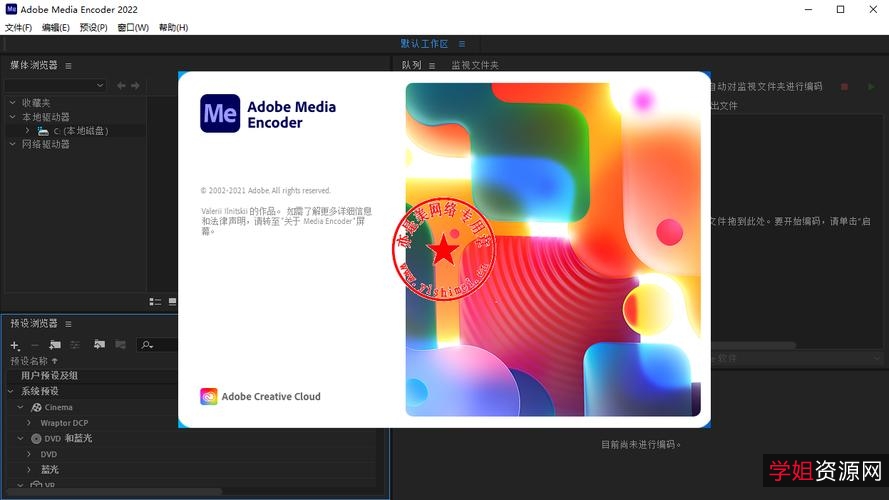889x500 pixels.
Task: Collapse the 本地驱动器 tree node
Action: (12, 117)
